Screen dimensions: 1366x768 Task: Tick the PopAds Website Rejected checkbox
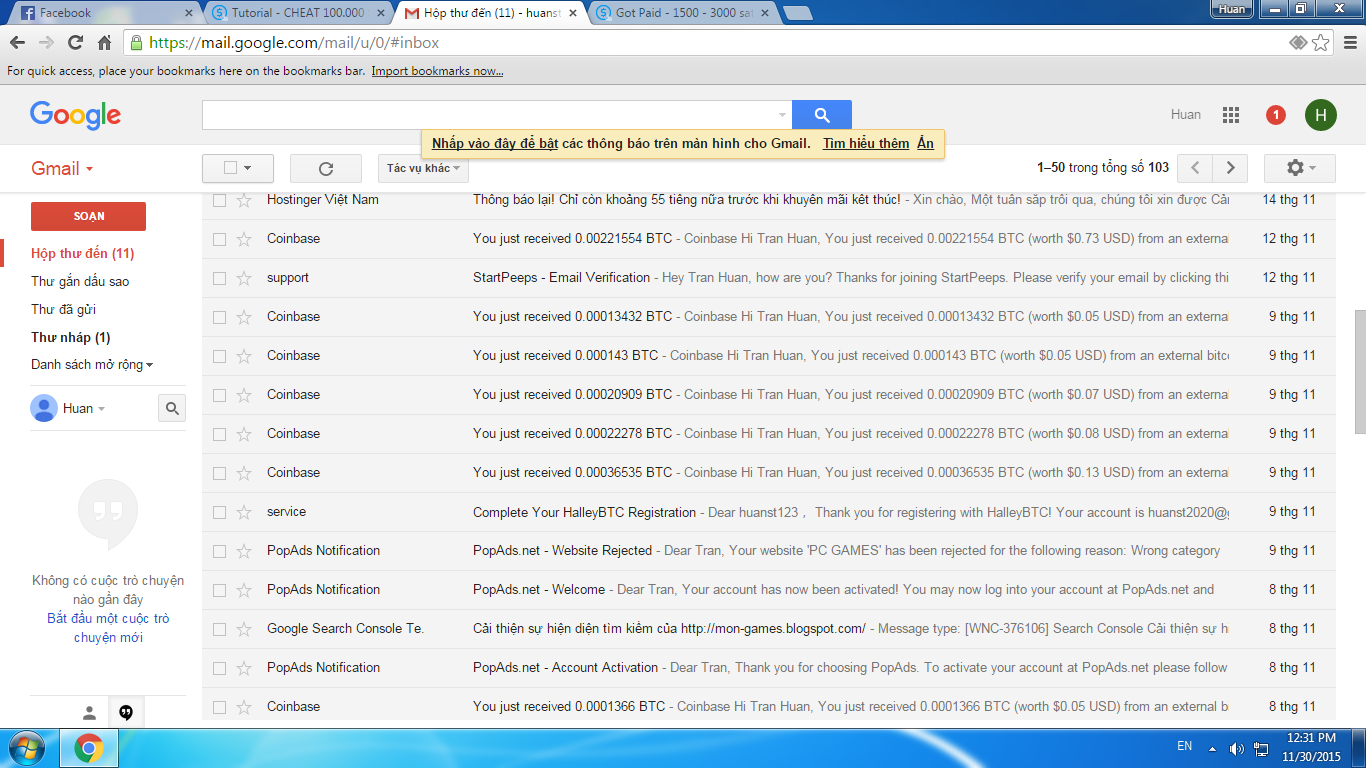[x=220, y=551]
